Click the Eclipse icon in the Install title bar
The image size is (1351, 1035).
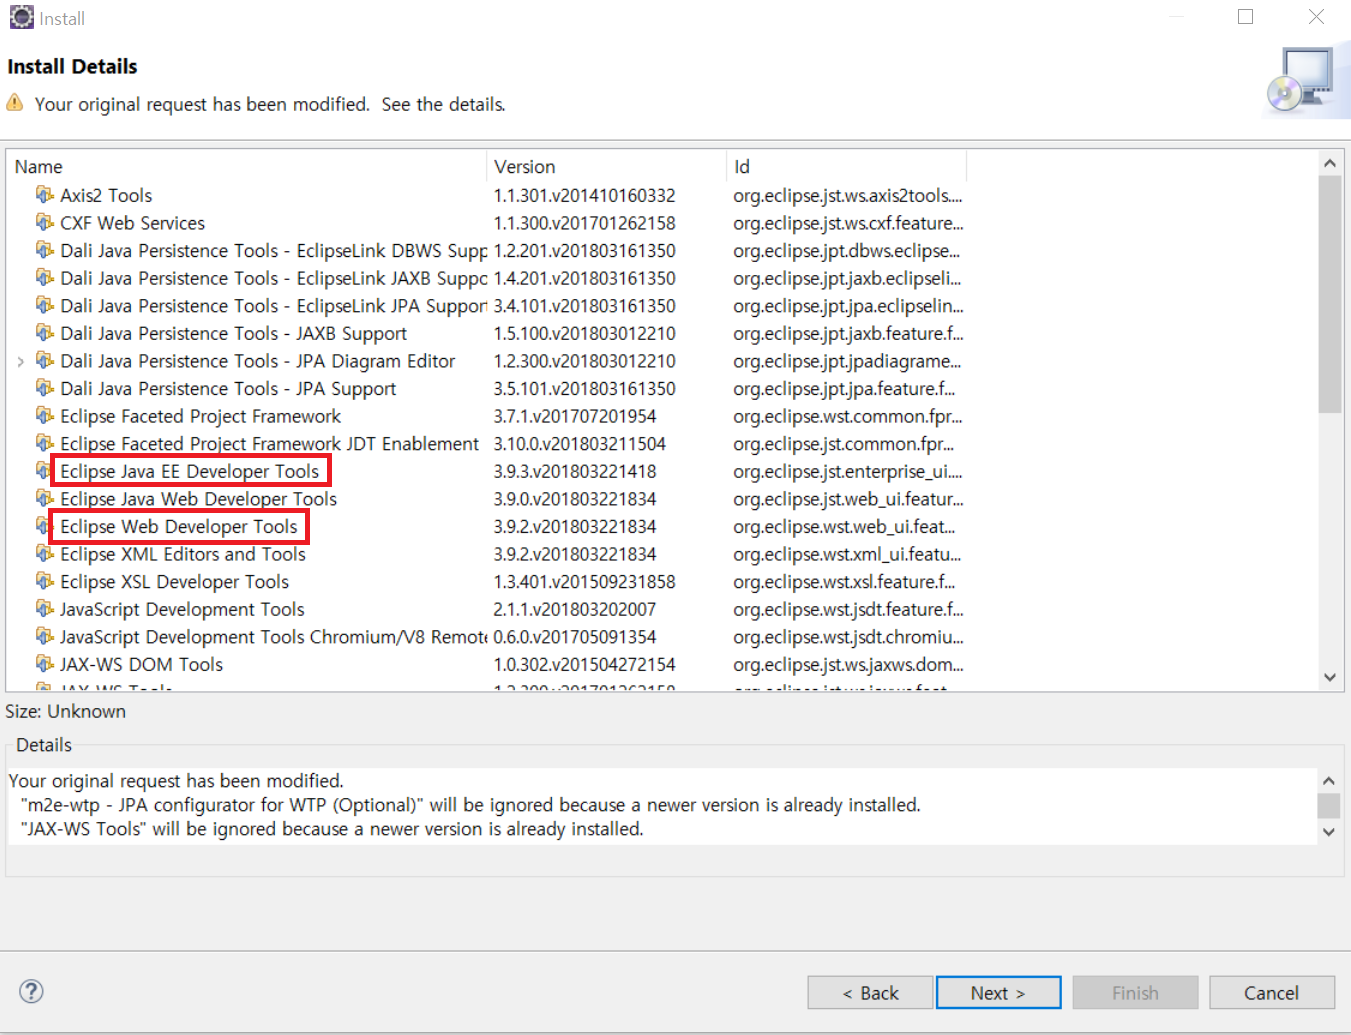(21, 17)
